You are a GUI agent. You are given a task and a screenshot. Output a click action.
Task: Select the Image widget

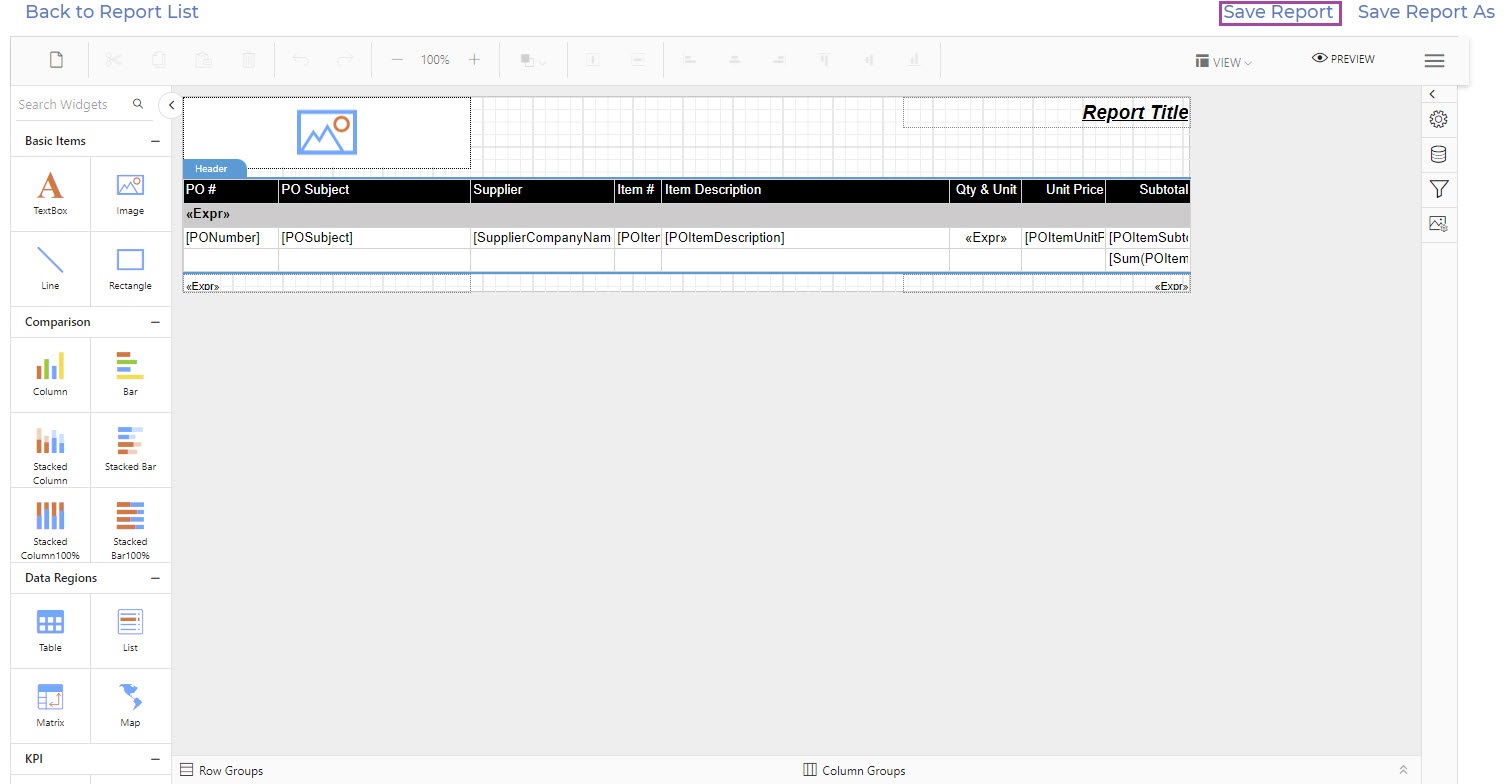coord(130,194)
